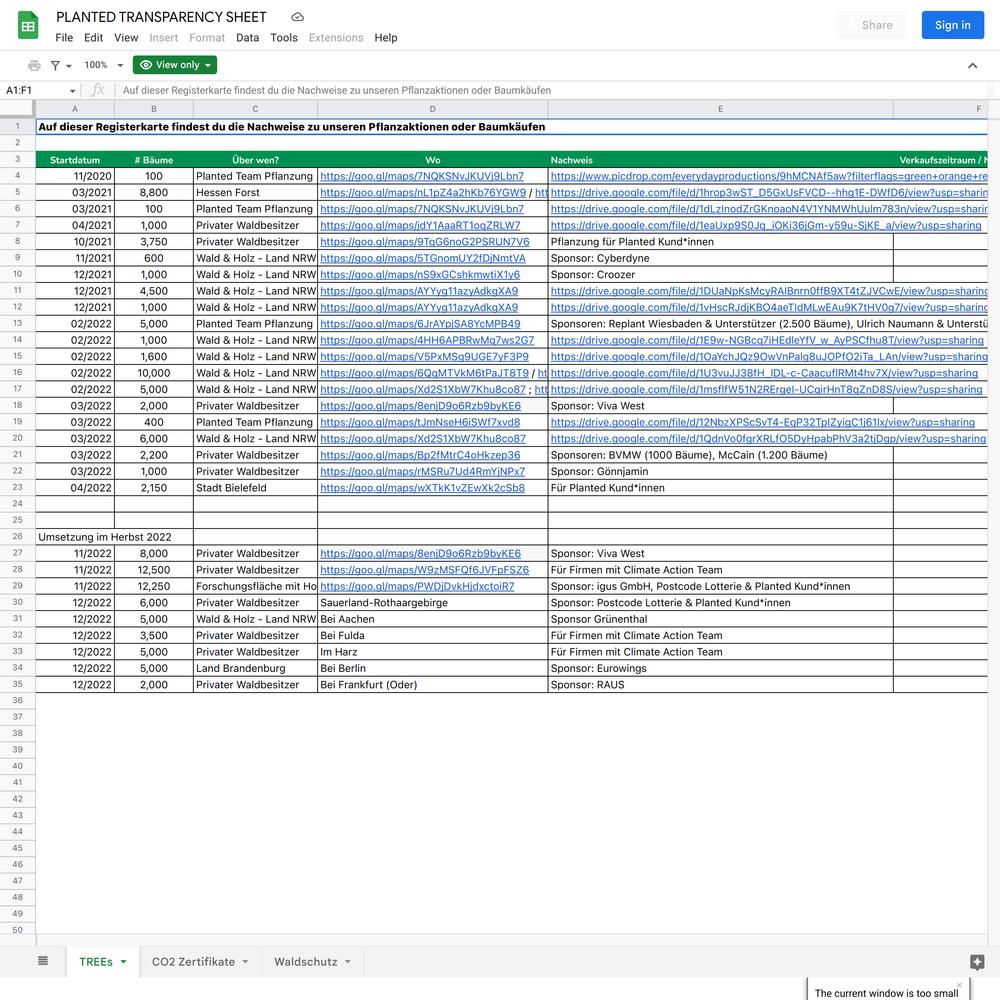Switch to the CO2 Zertifikate sheet tab
1000x1000 pixels.
pos(193,962)
